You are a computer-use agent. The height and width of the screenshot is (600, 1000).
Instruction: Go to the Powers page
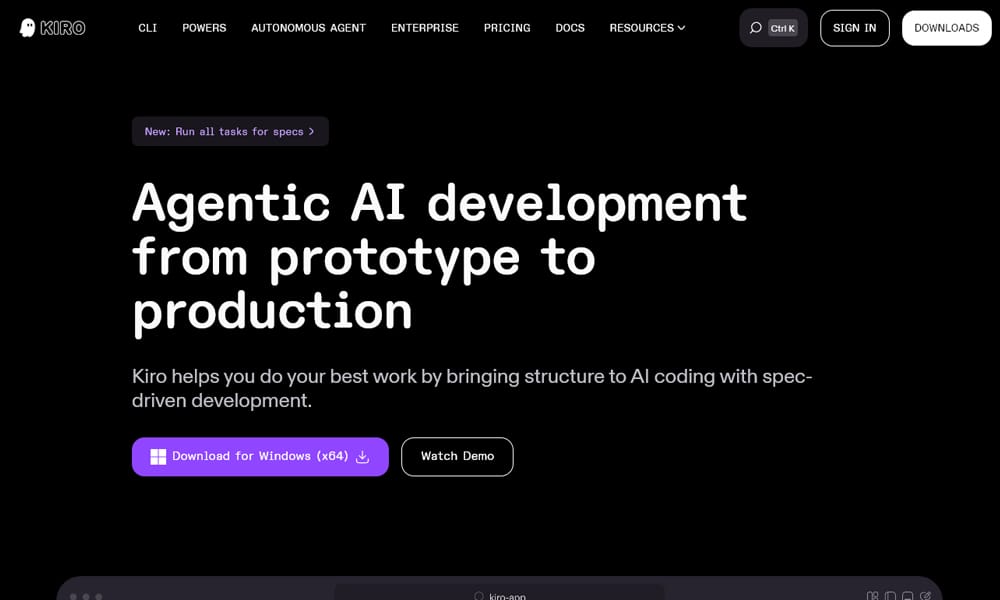[204, 28]
